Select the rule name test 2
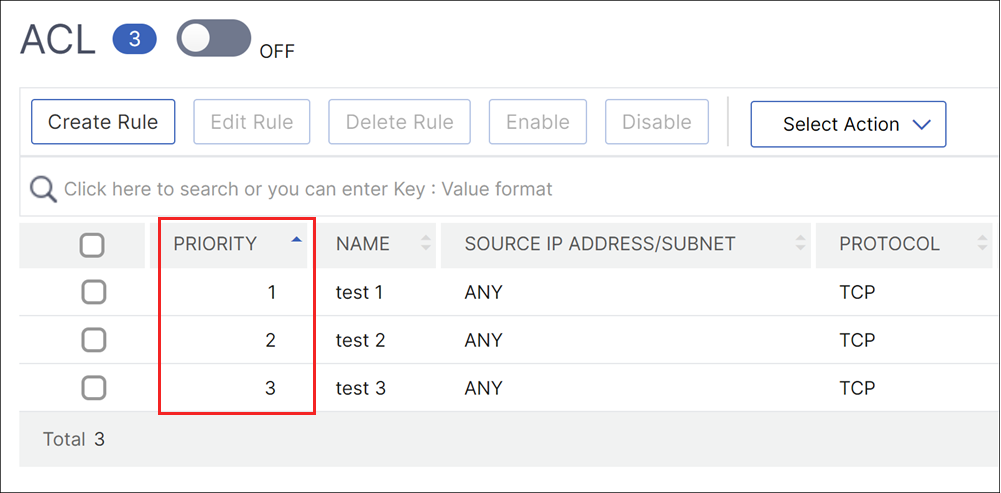The height and width of the screenshot is (493, 1001). pos(360,340)
